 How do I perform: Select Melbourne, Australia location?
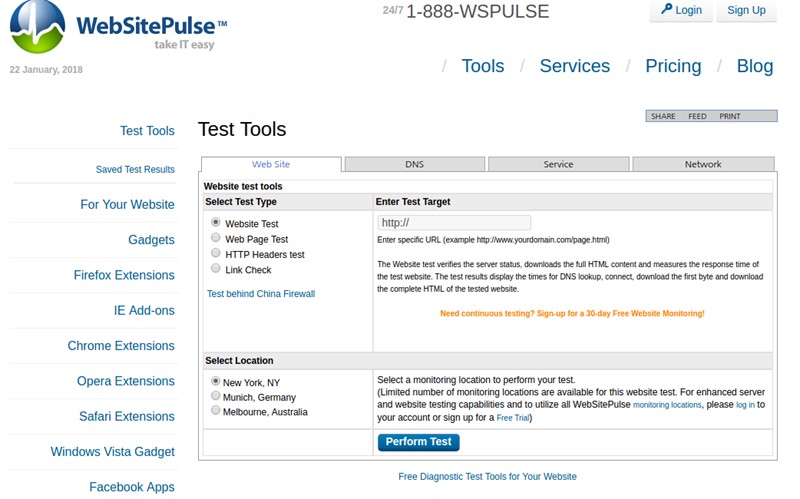pyautogui.click(x=216, y=410)
